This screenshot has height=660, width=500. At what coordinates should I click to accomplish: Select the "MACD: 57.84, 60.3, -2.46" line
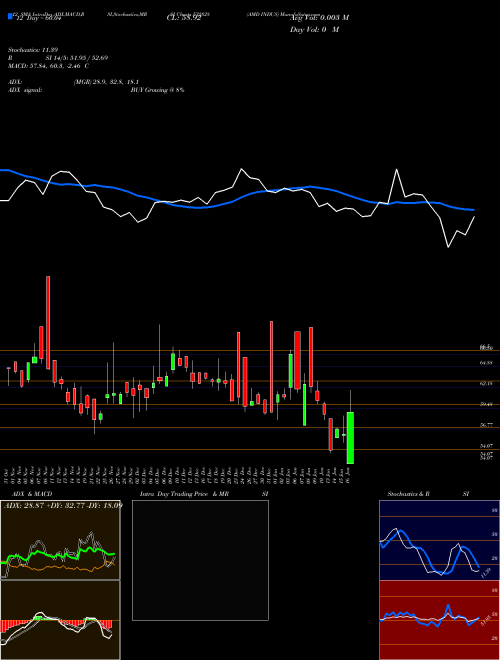point(45,66)
